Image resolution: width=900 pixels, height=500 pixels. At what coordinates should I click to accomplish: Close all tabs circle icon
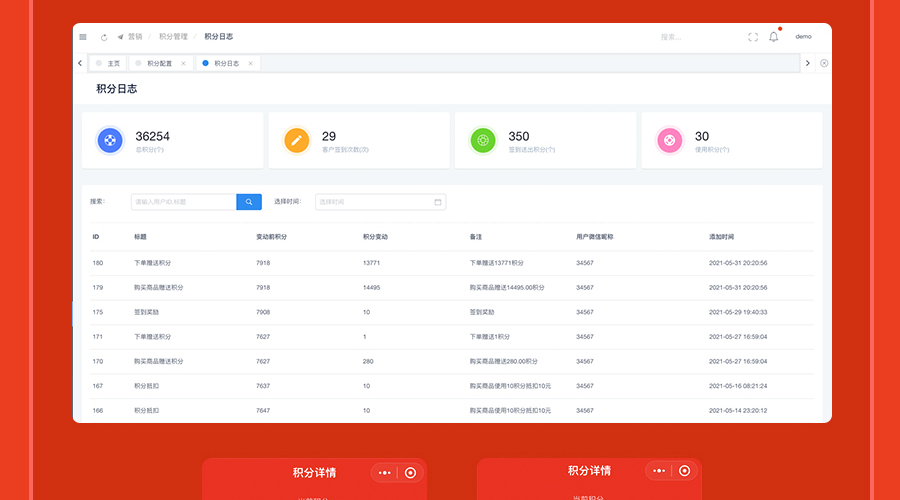[824, 63]
